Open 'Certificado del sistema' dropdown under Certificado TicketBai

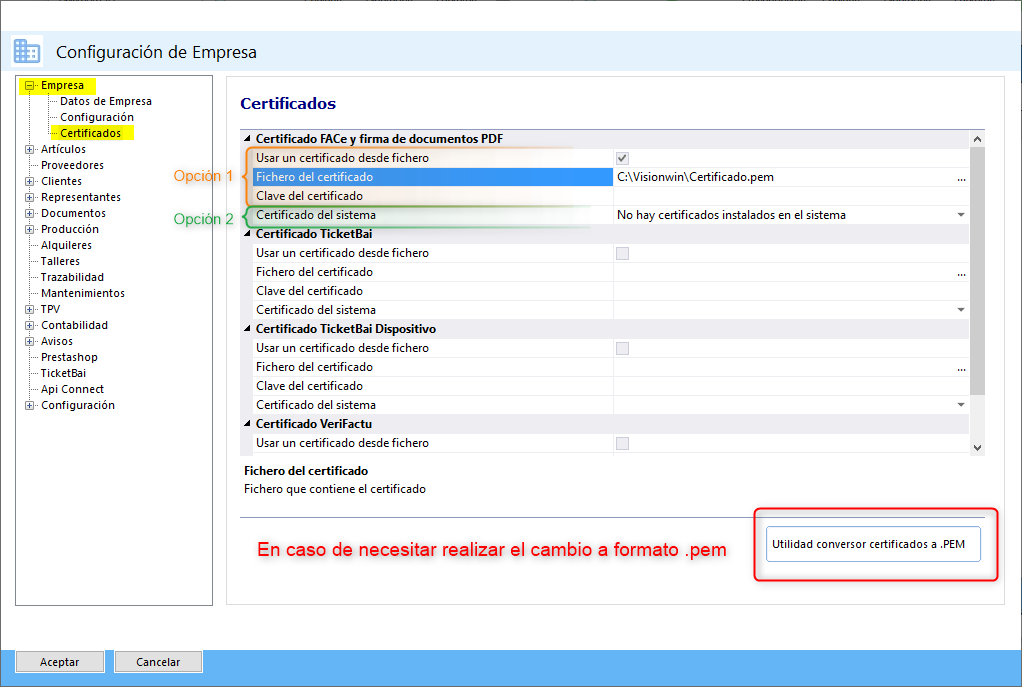pos(961,310)
